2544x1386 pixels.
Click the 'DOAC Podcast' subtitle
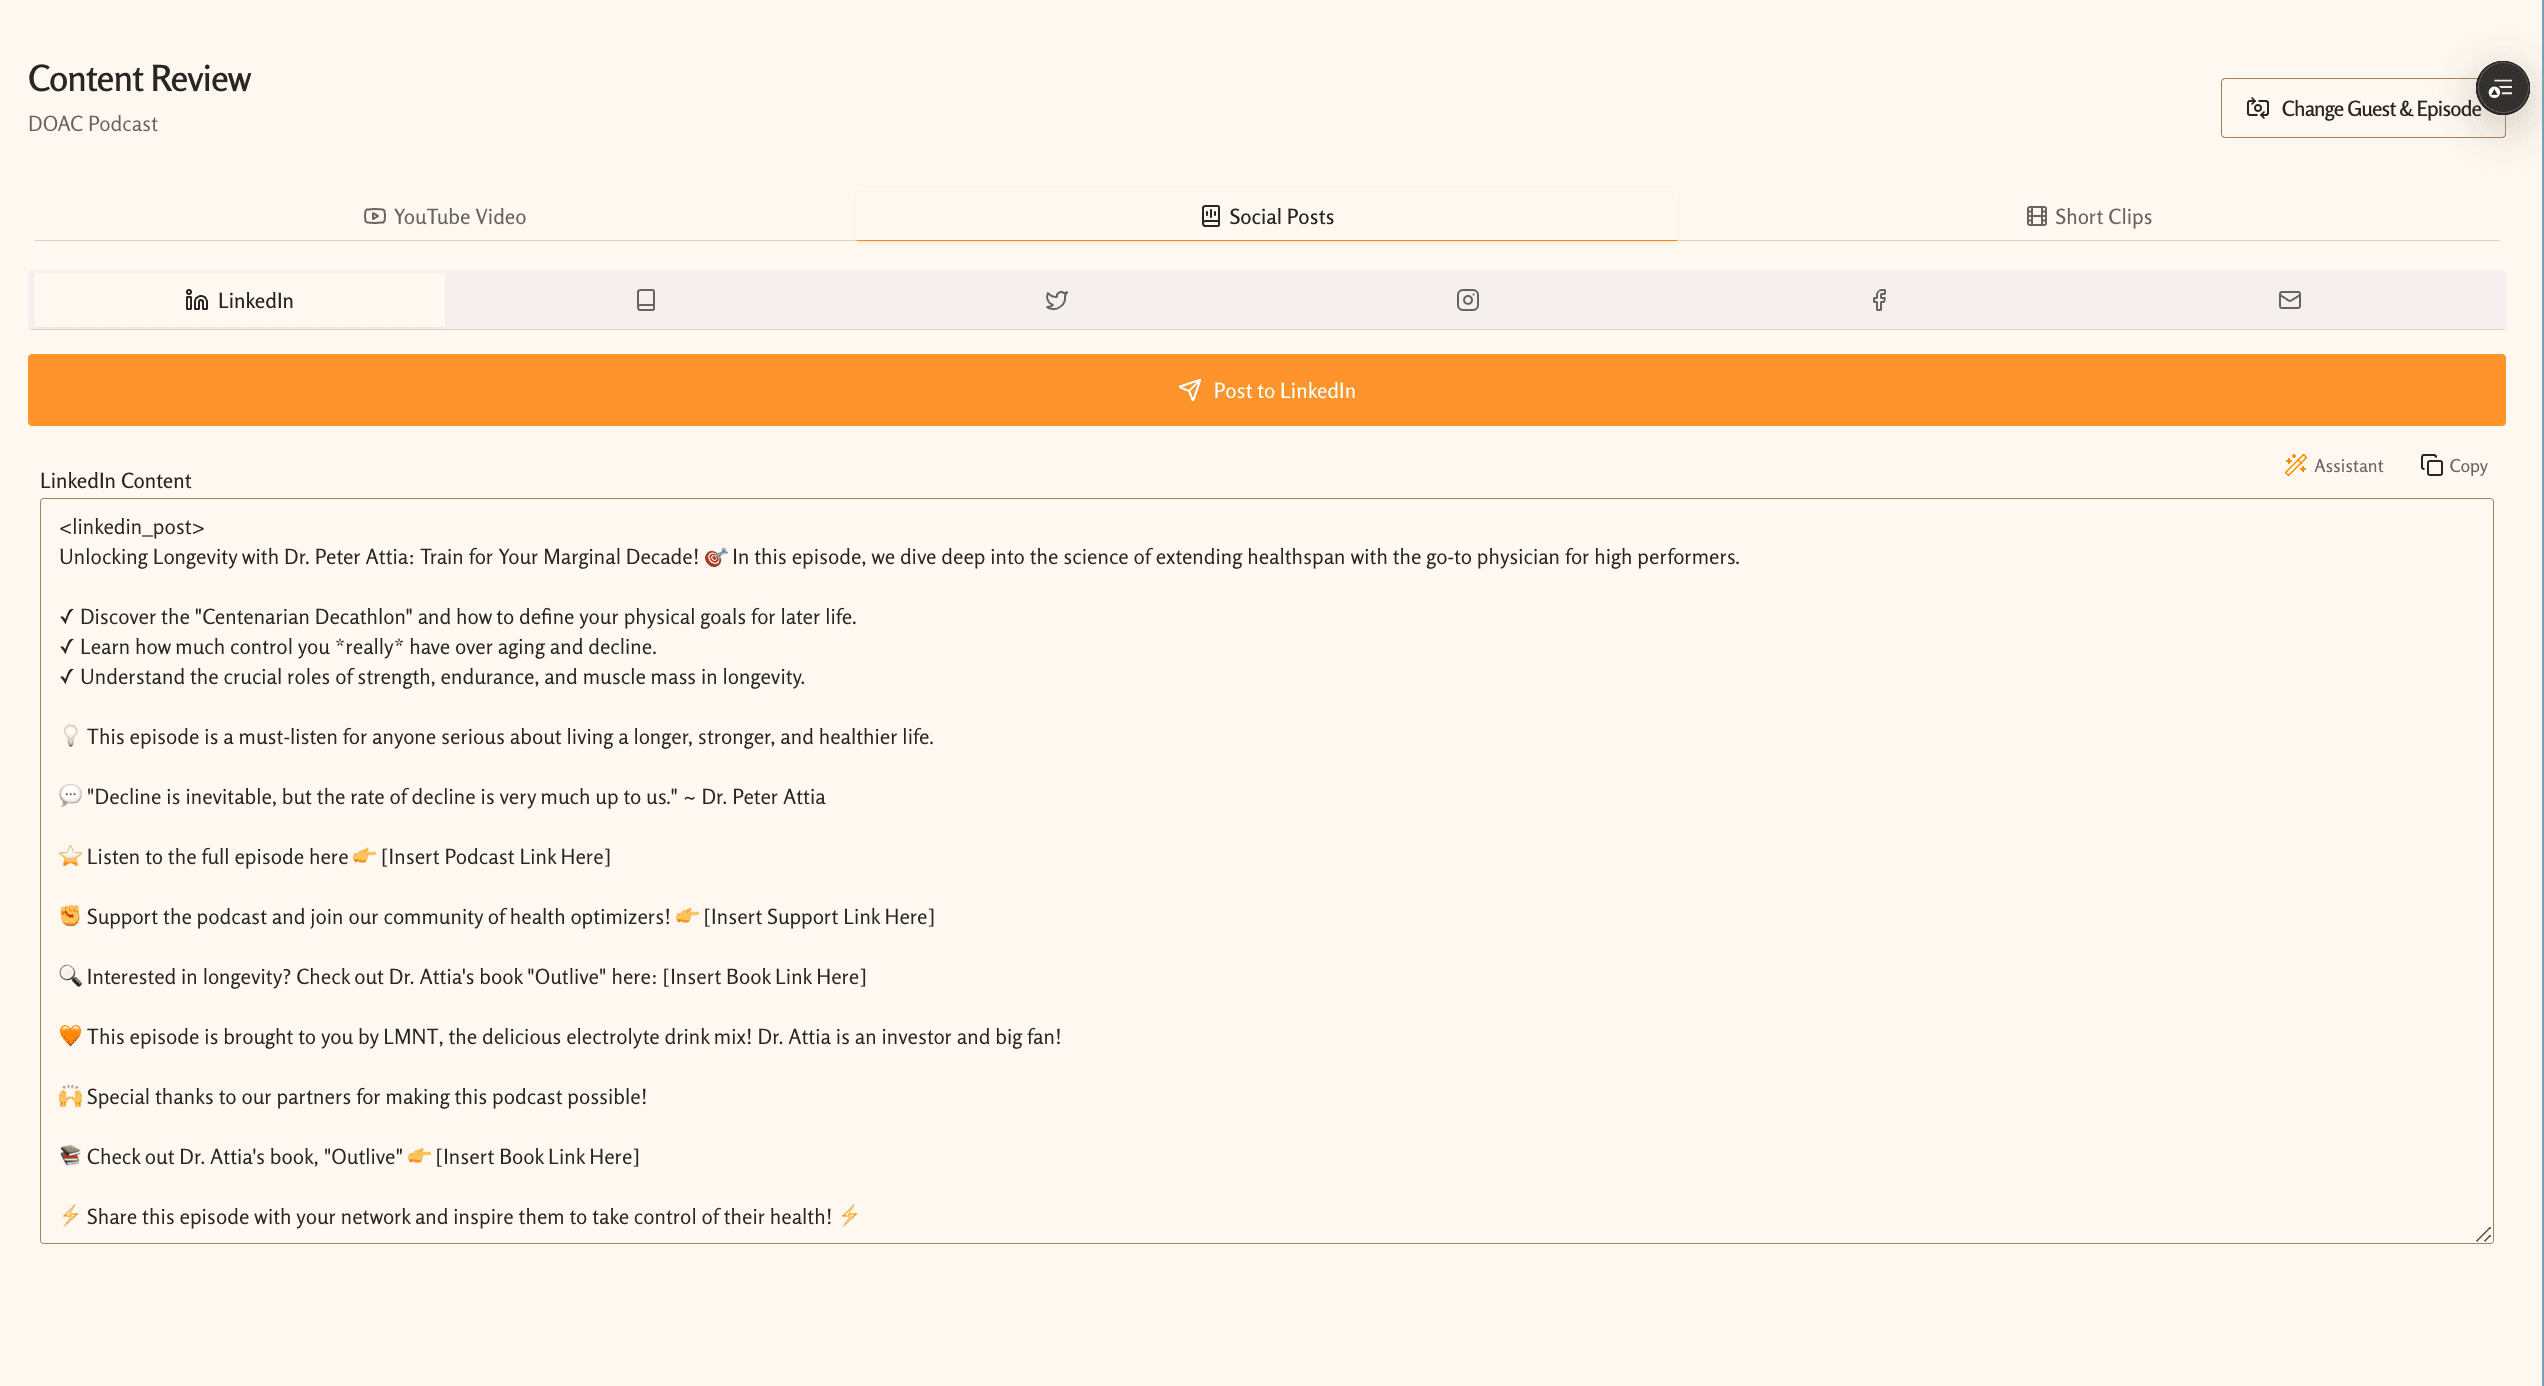[x=93, y=124]
